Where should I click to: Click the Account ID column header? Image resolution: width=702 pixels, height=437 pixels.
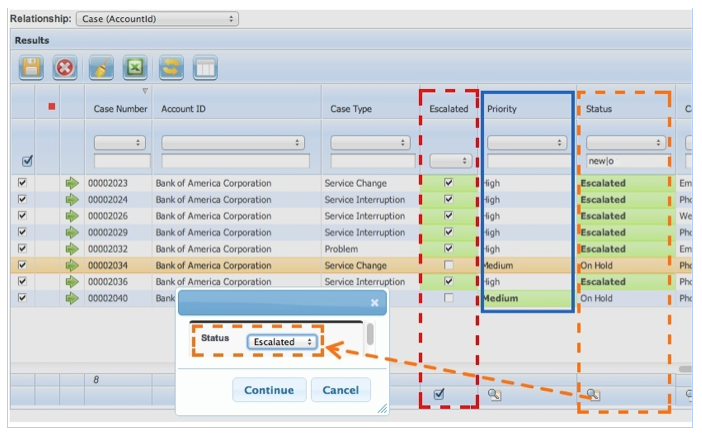[x=183, y=109]
